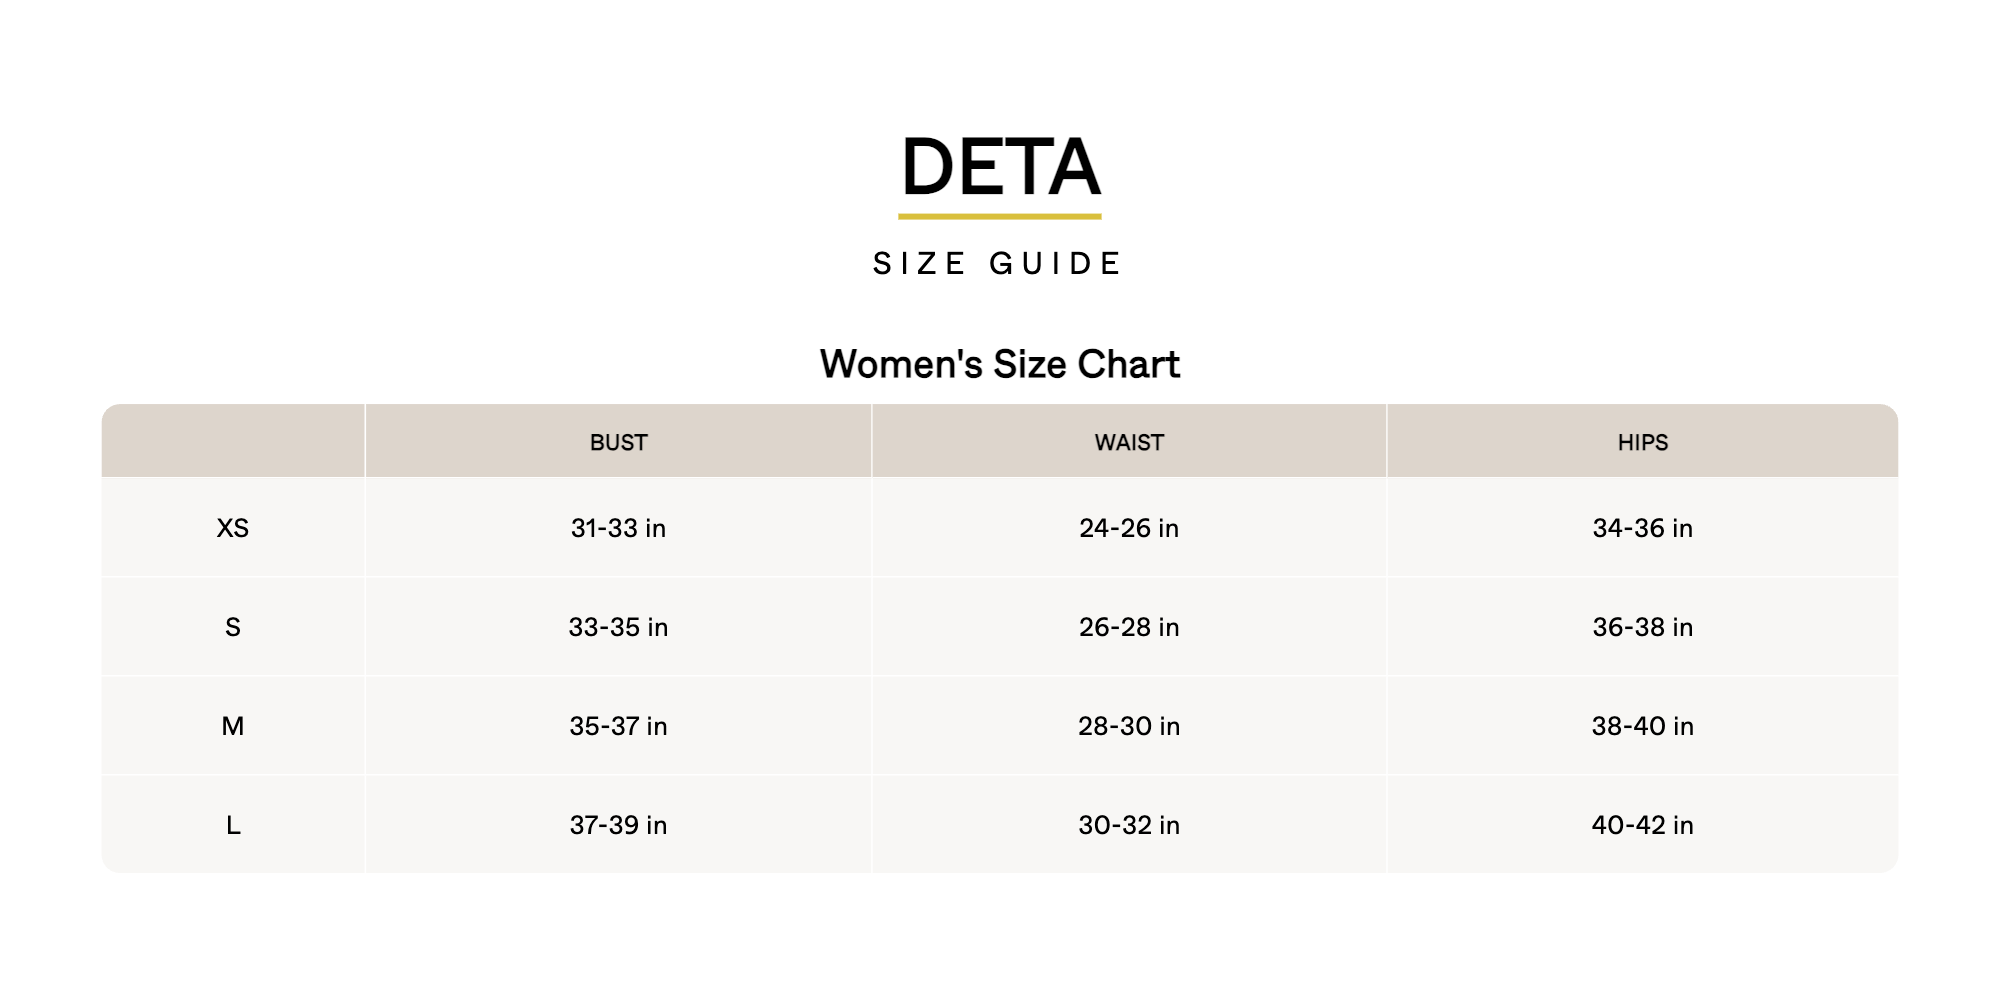The height and width of the screenshot is (1006, 2000).
Task: Select the WAIST column header
Action: [x=1129, y=443]
